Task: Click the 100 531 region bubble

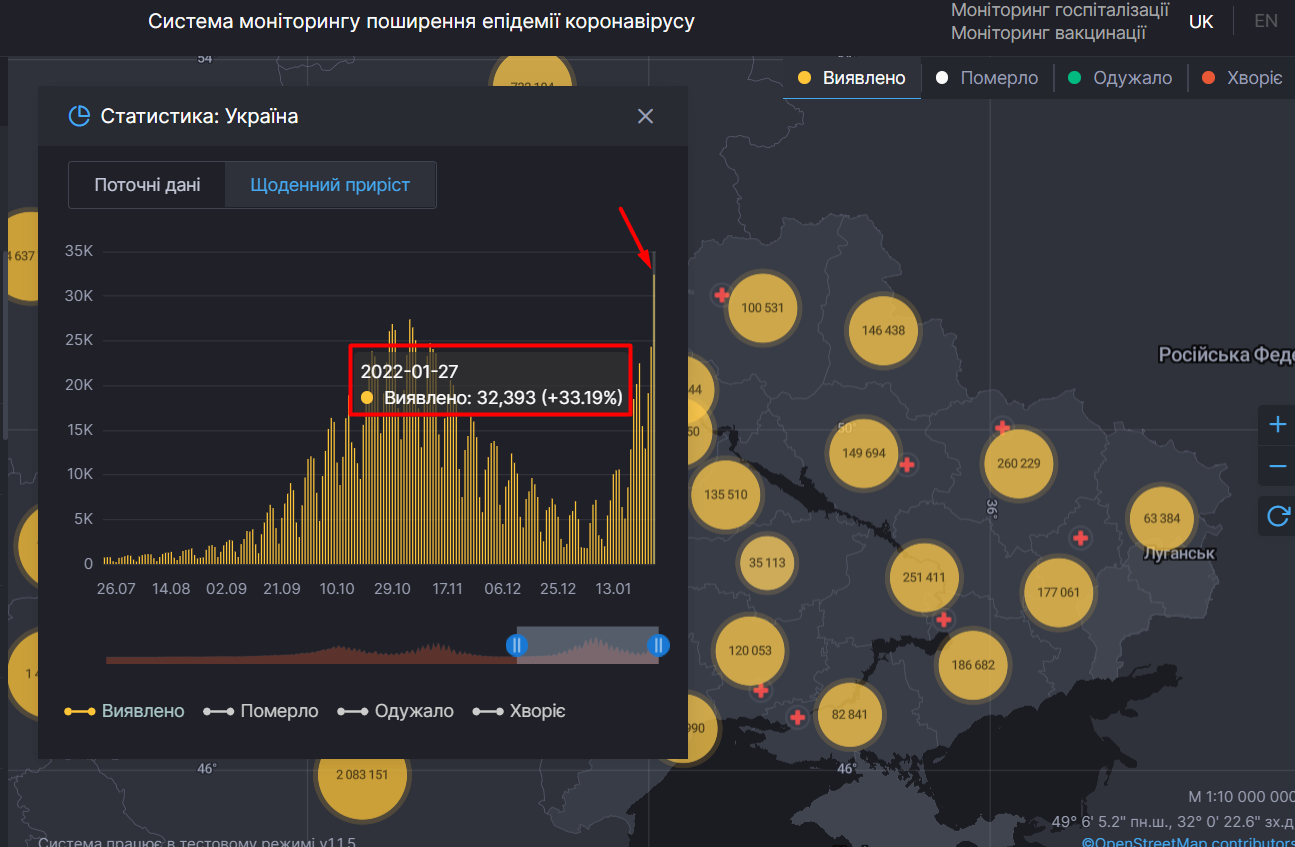Action: [x=763, y=308]
